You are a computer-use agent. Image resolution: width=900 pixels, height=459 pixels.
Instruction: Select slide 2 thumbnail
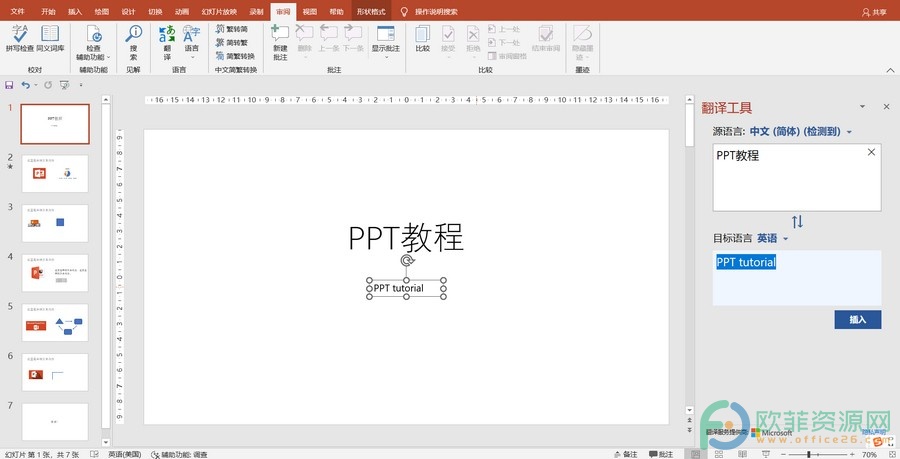tap(55, 173)
